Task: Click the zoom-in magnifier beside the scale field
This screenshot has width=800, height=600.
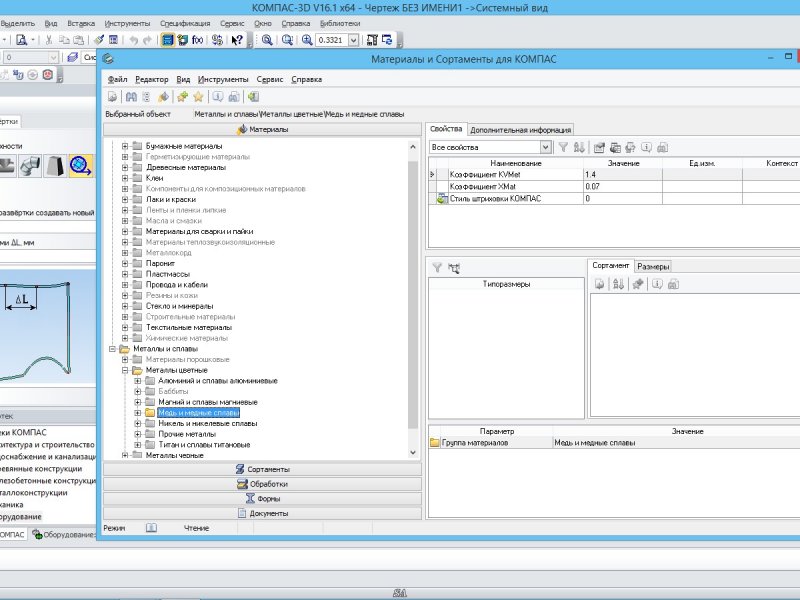Action: tap(307, 40)
